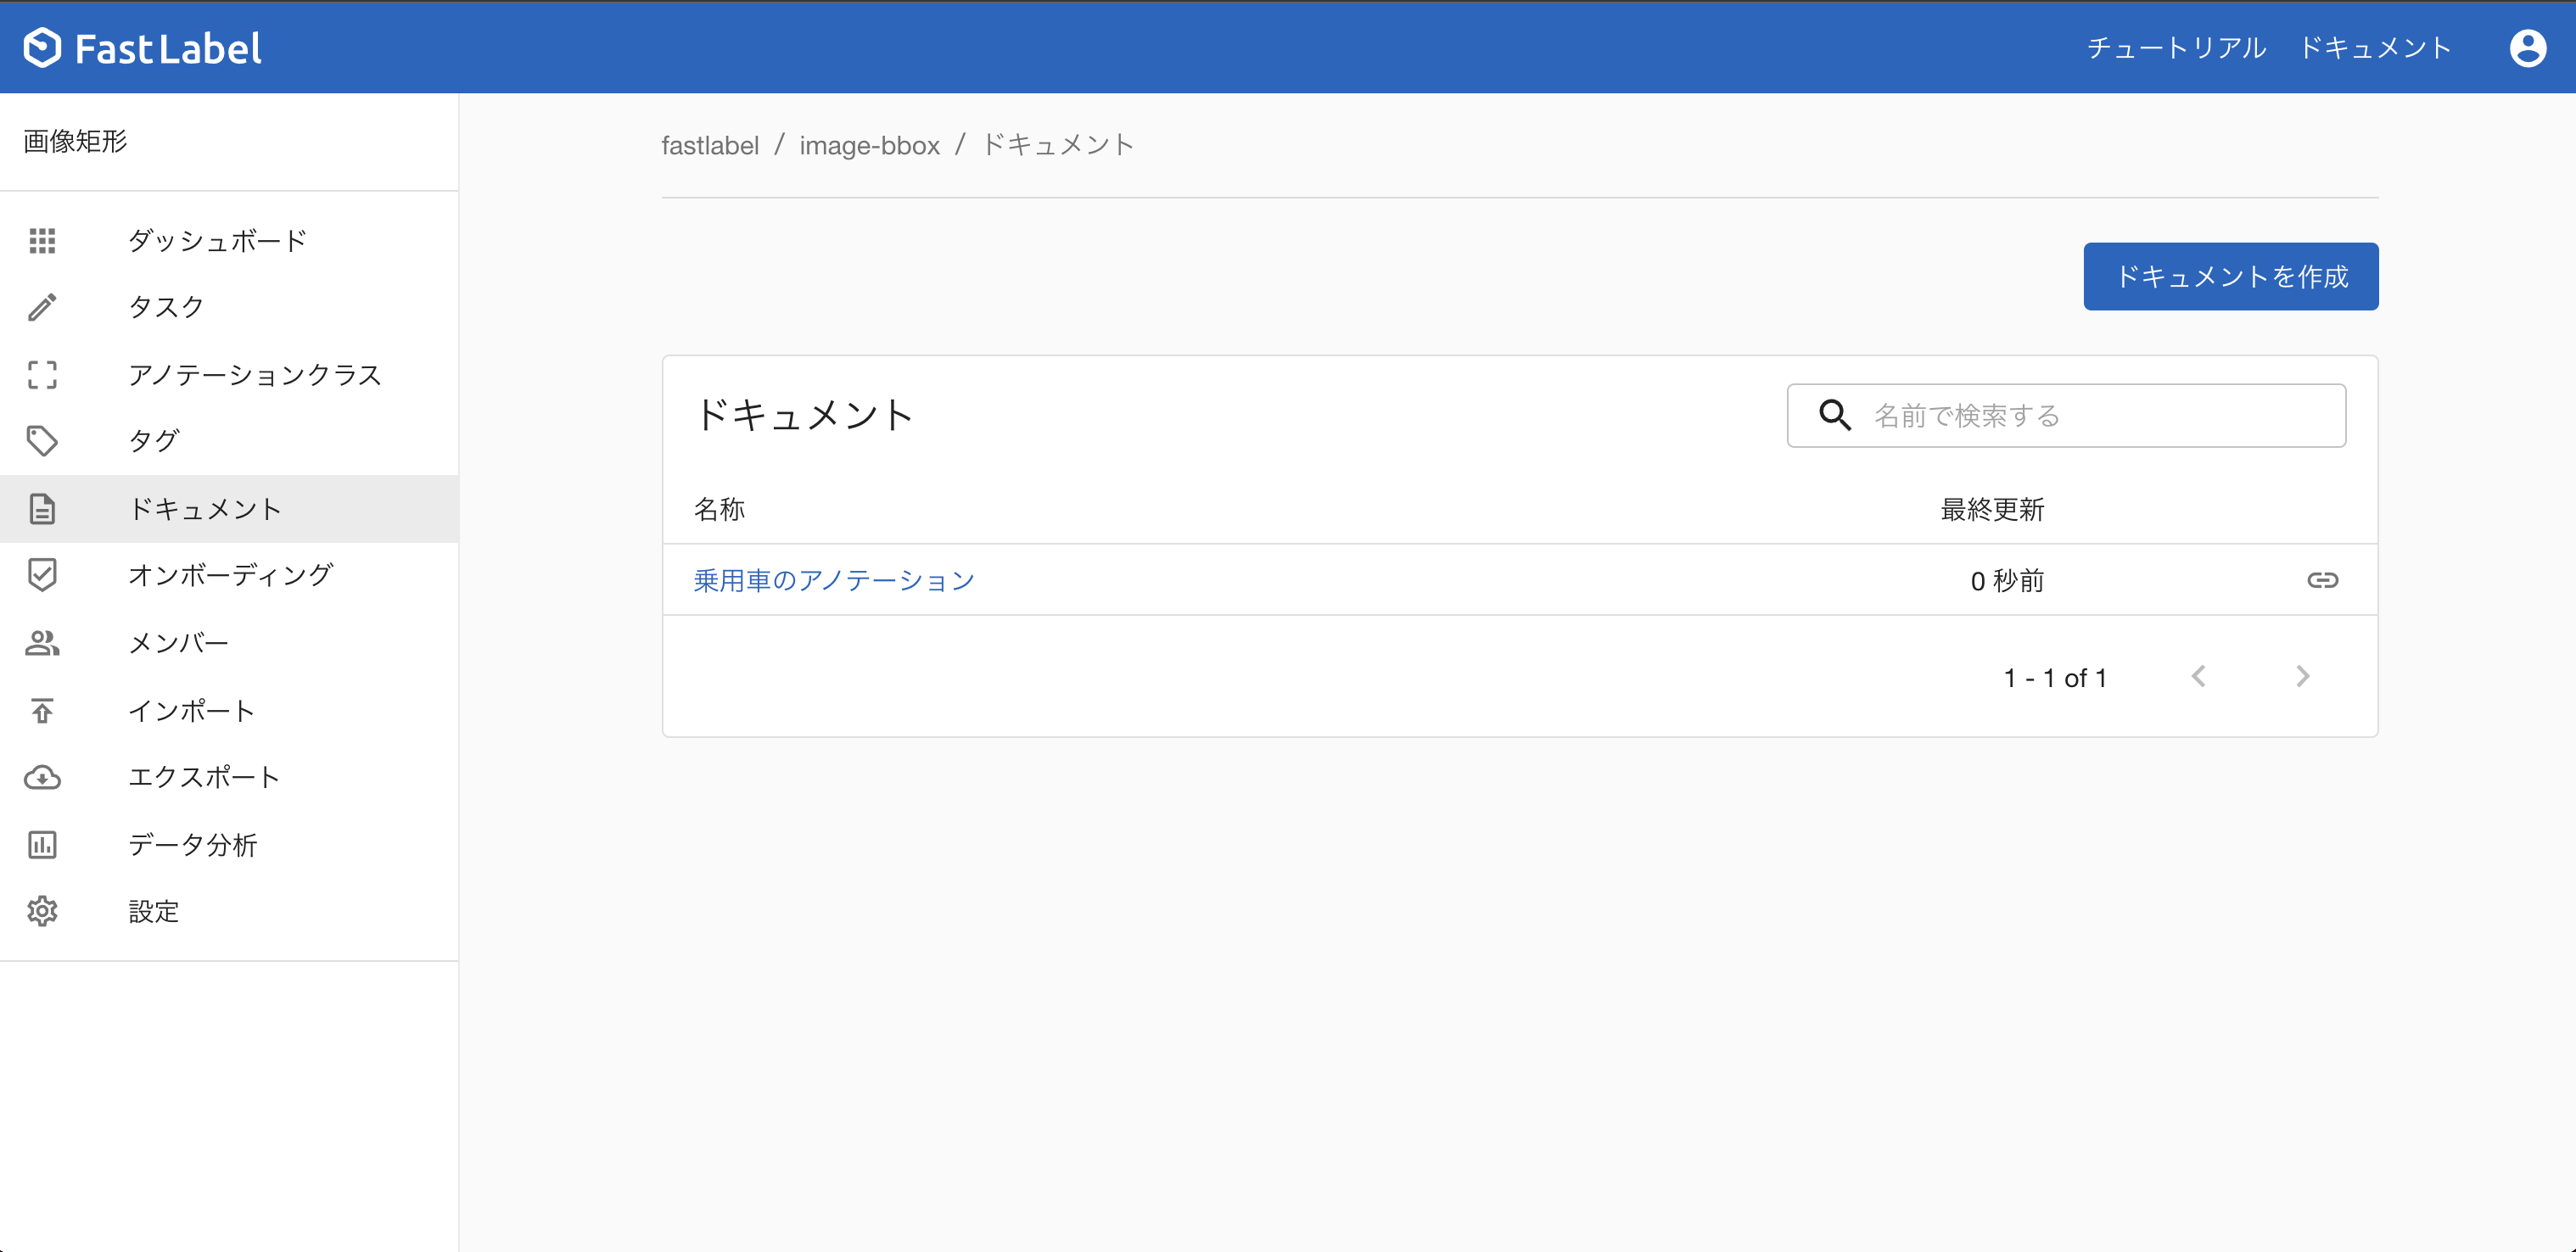Click the settings gear icon

[x=42, y=911]
